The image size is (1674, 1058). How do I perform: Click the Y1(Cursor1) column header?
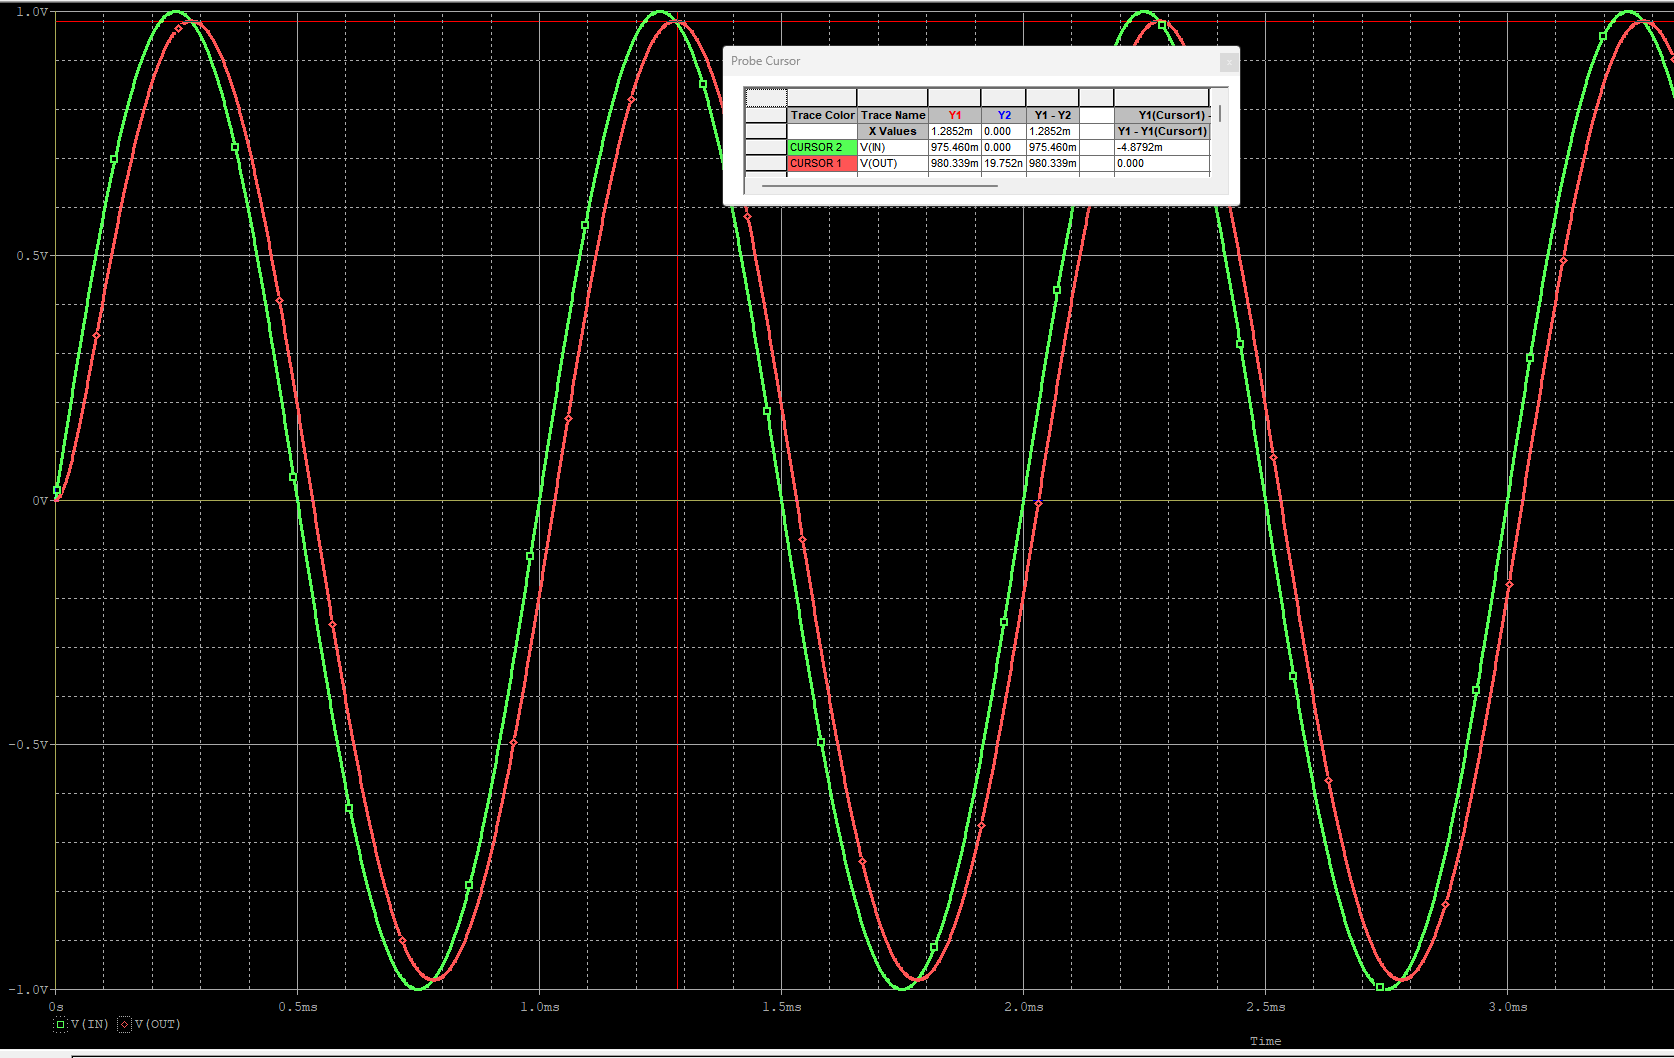point(1163,115)
